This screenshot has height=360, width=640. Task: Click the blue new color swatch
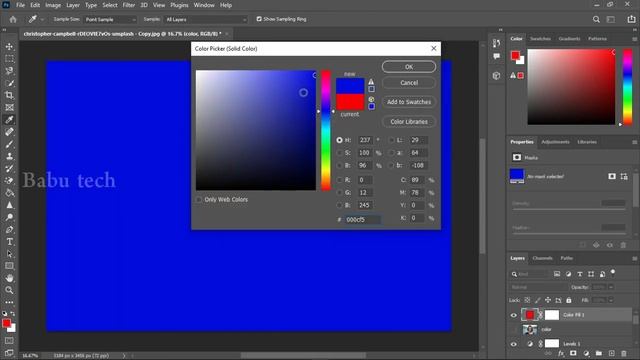click(350, 86)
